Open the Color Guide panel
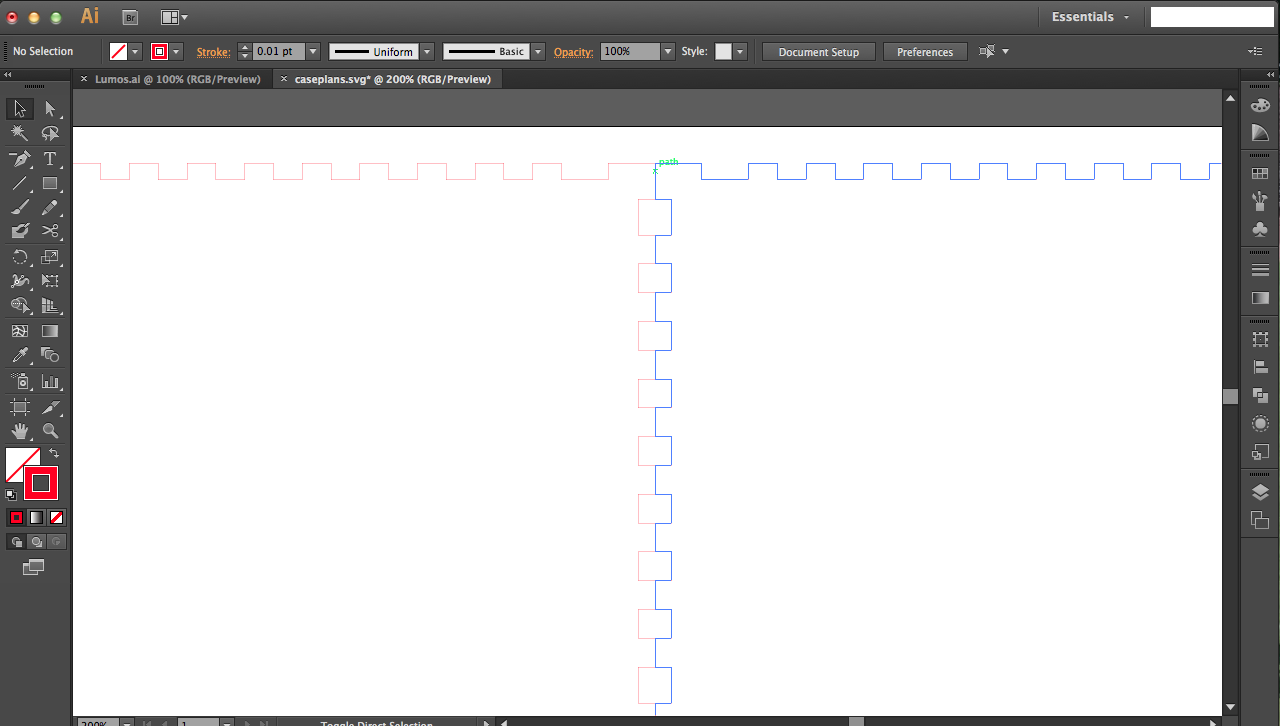This screenshot has height=726, width=1280. [x=1260, y=133]
